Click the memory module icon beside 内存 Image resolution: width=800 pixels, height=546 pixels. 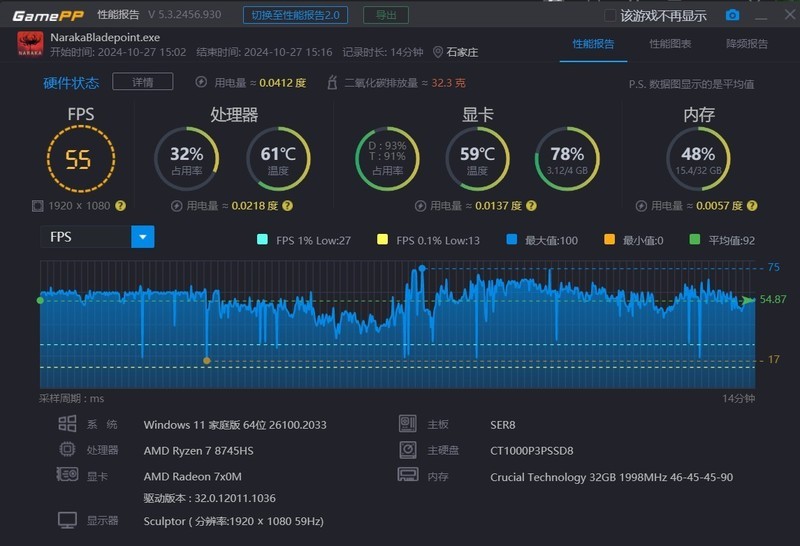408,475
